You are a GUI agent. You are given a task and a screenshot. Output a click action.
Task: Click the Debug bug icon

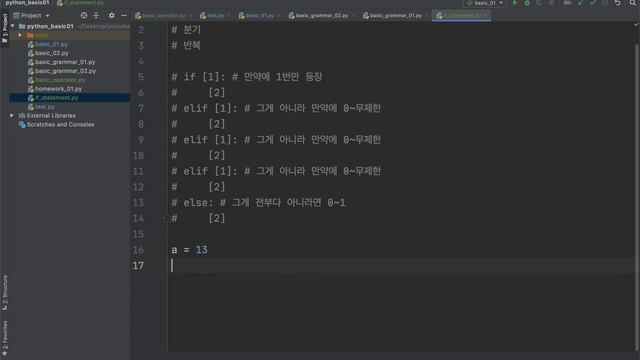pos(527,3)
